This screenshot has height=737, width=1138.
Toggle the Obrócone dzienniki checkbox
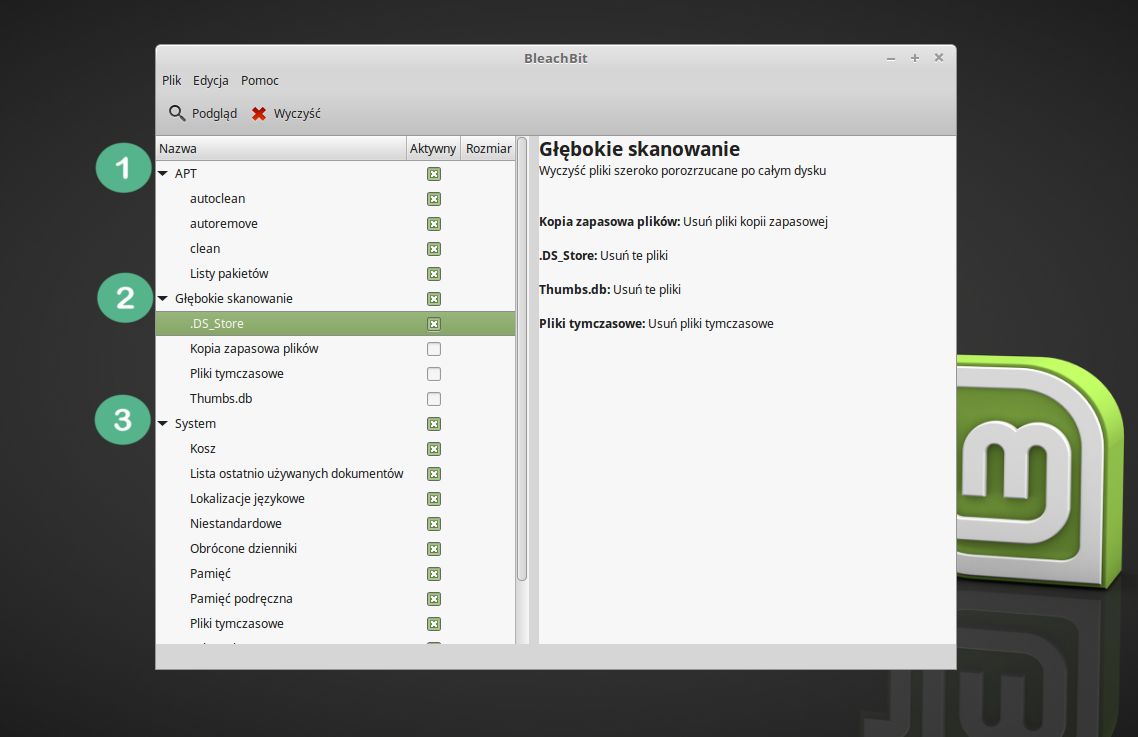pos(434,549)
